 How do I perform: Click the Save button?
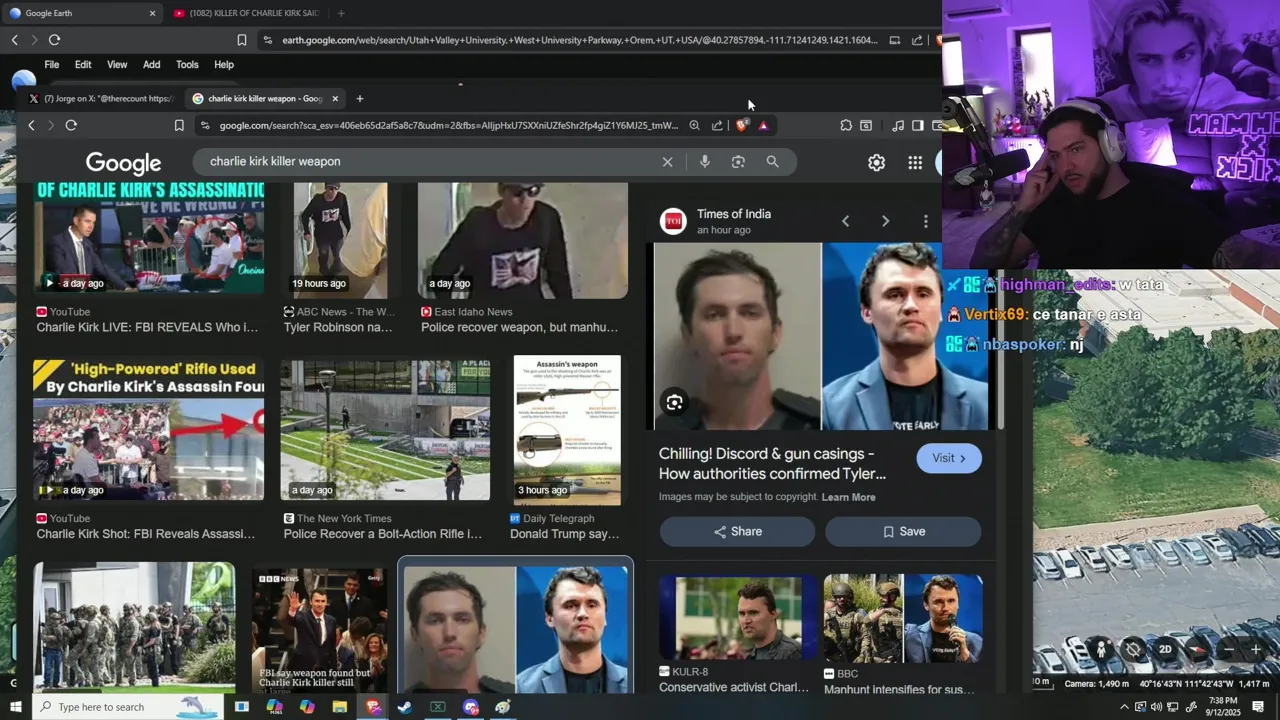[903, 532]
